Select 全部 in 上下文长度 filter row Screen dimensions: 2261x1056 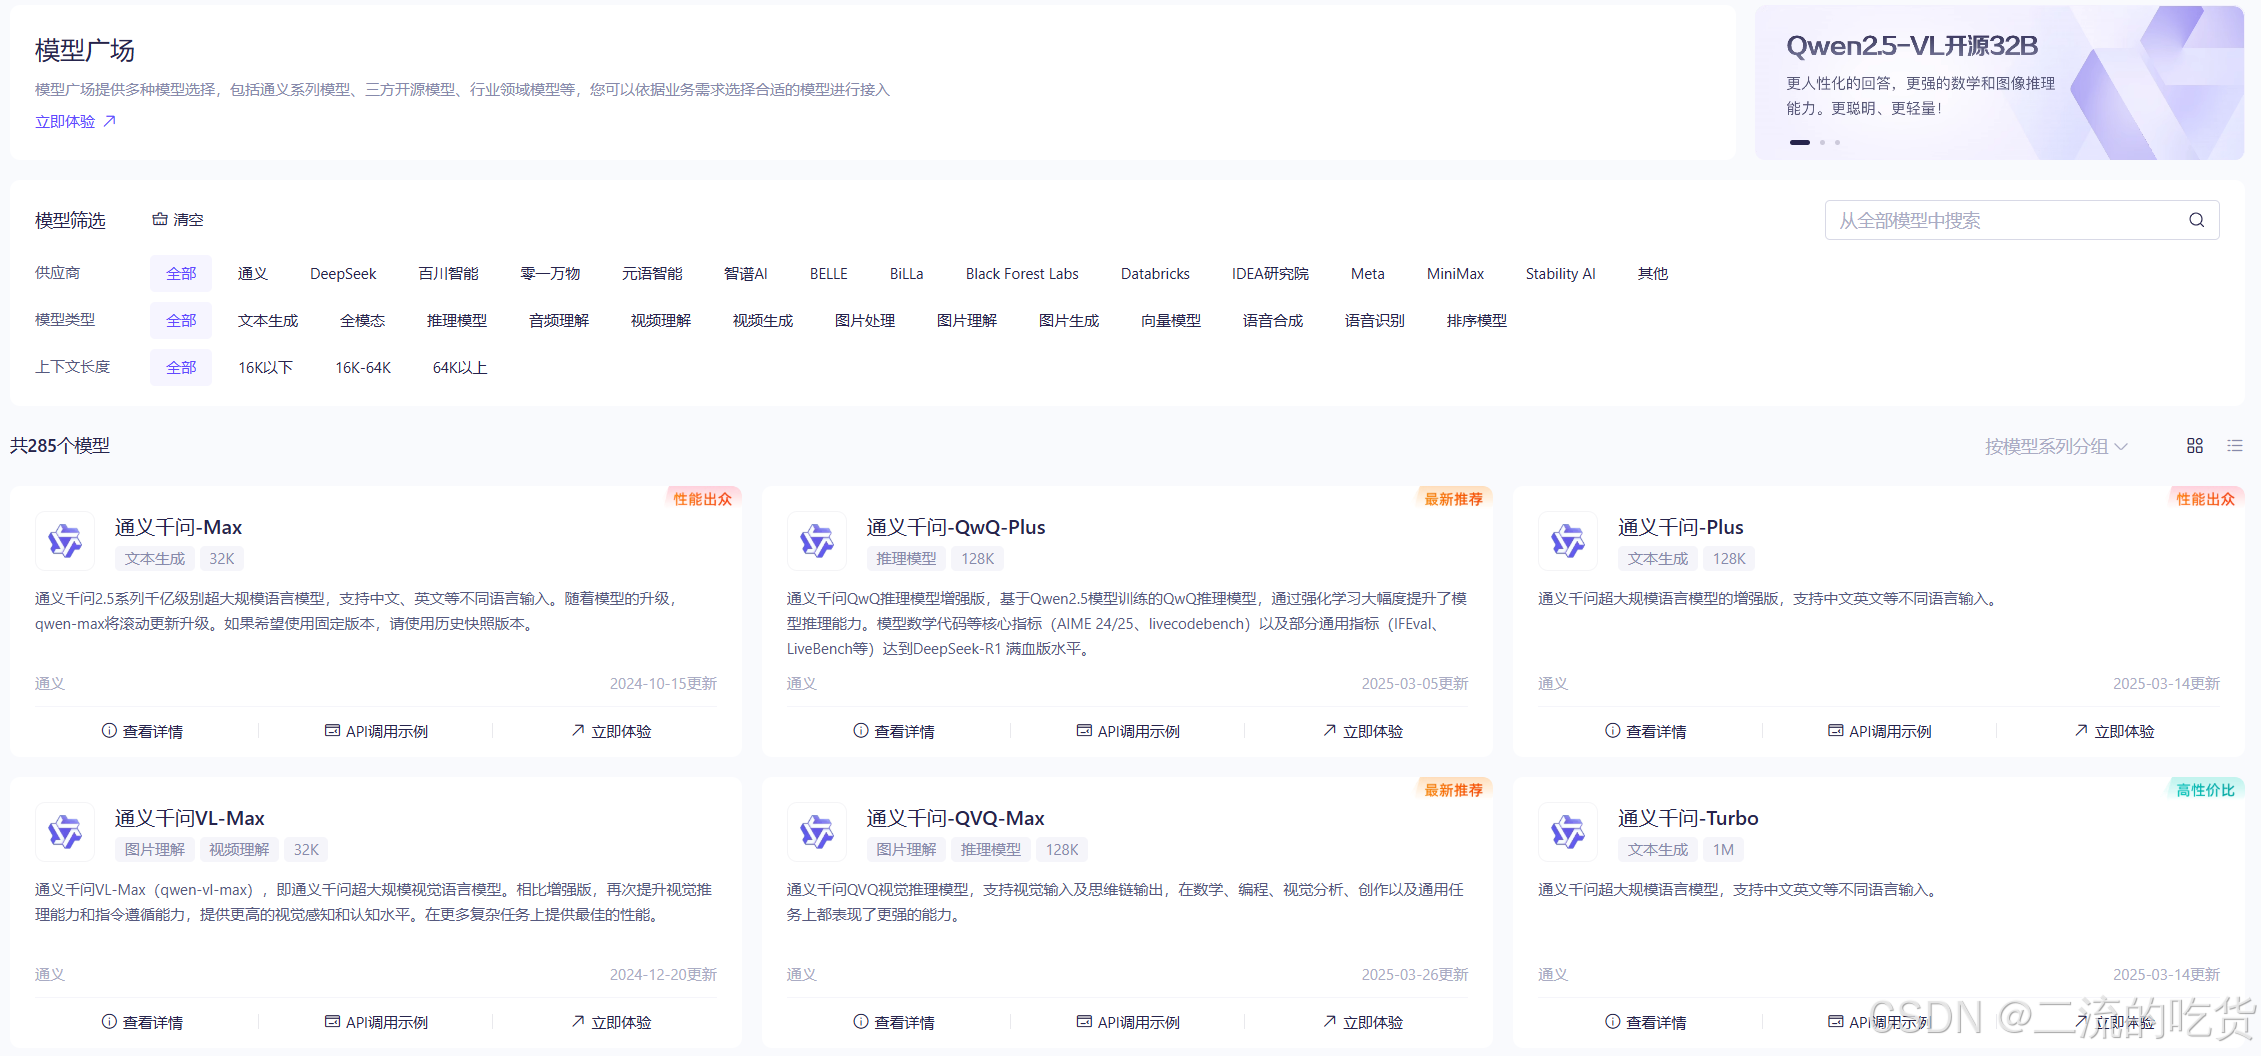pos(181,367)
